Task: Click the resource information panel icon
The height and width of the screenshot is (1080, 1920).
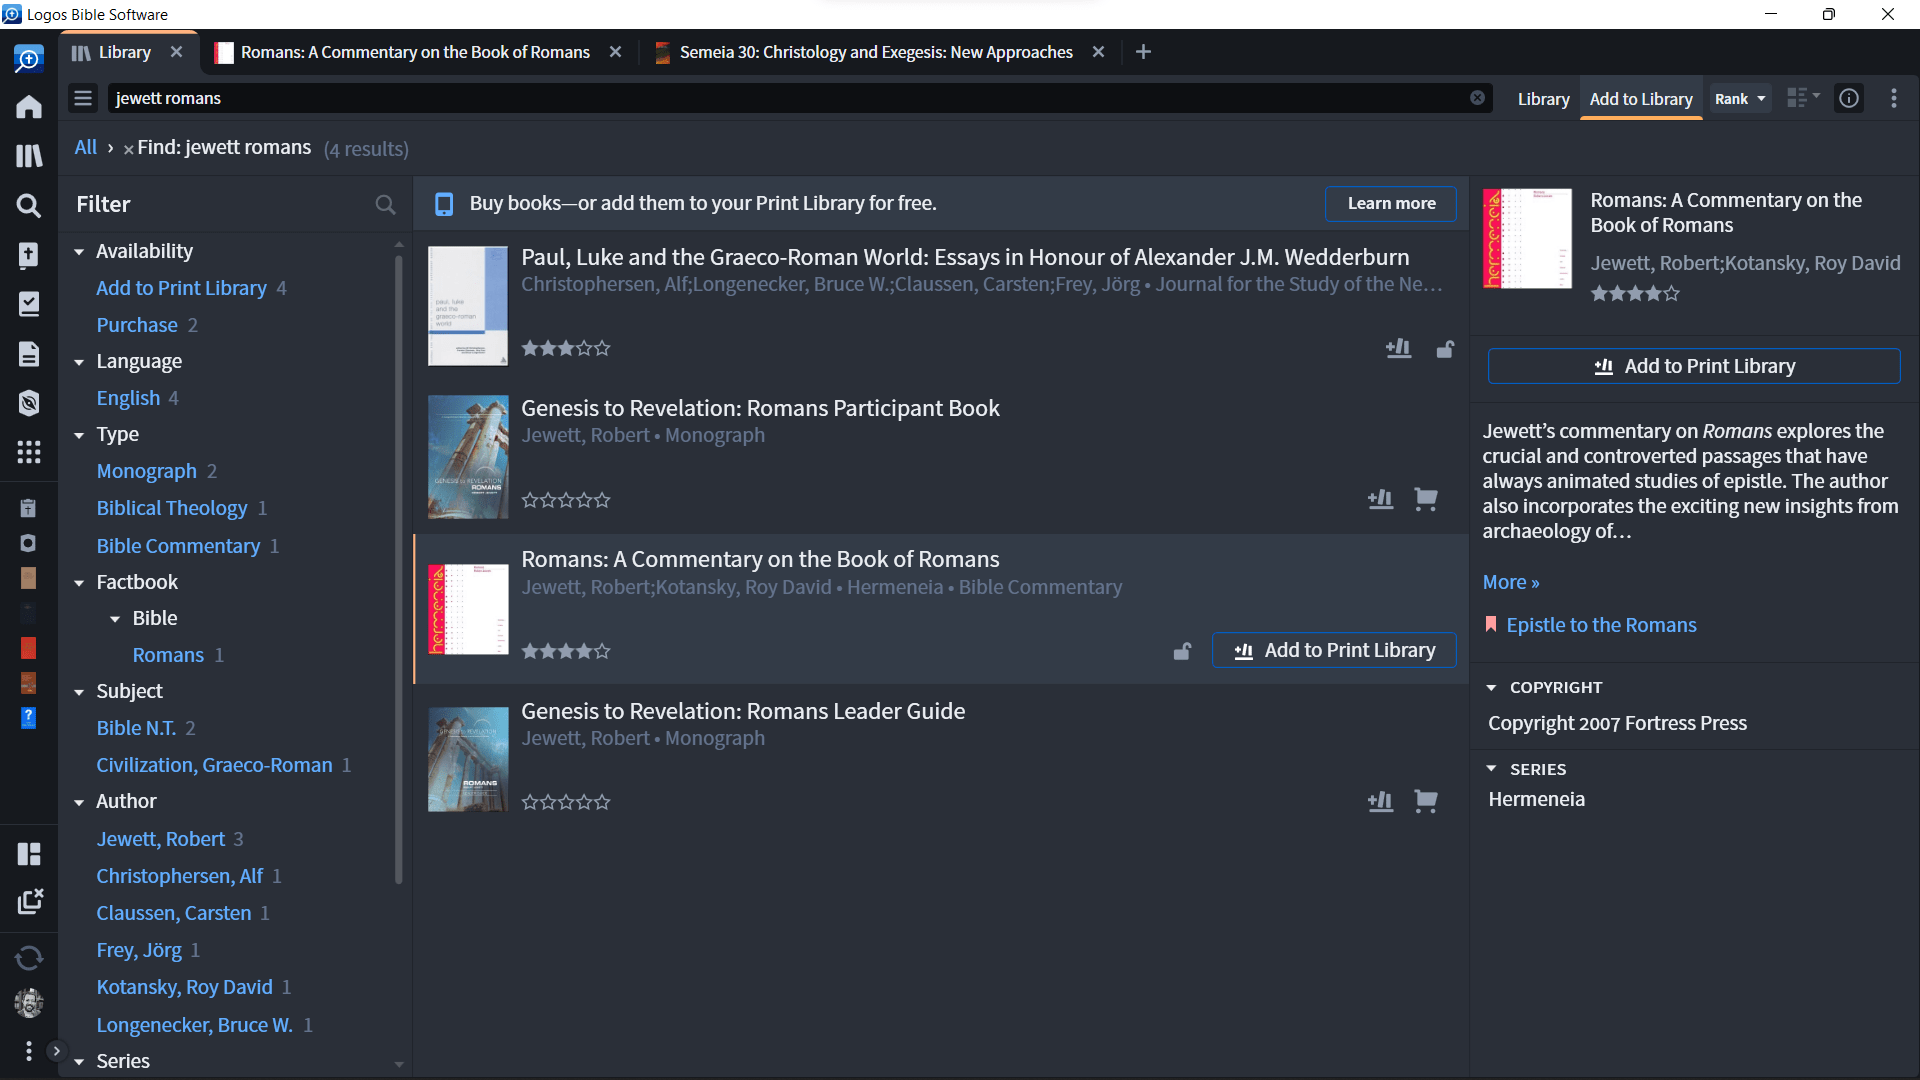Action: click(1849, 98)
